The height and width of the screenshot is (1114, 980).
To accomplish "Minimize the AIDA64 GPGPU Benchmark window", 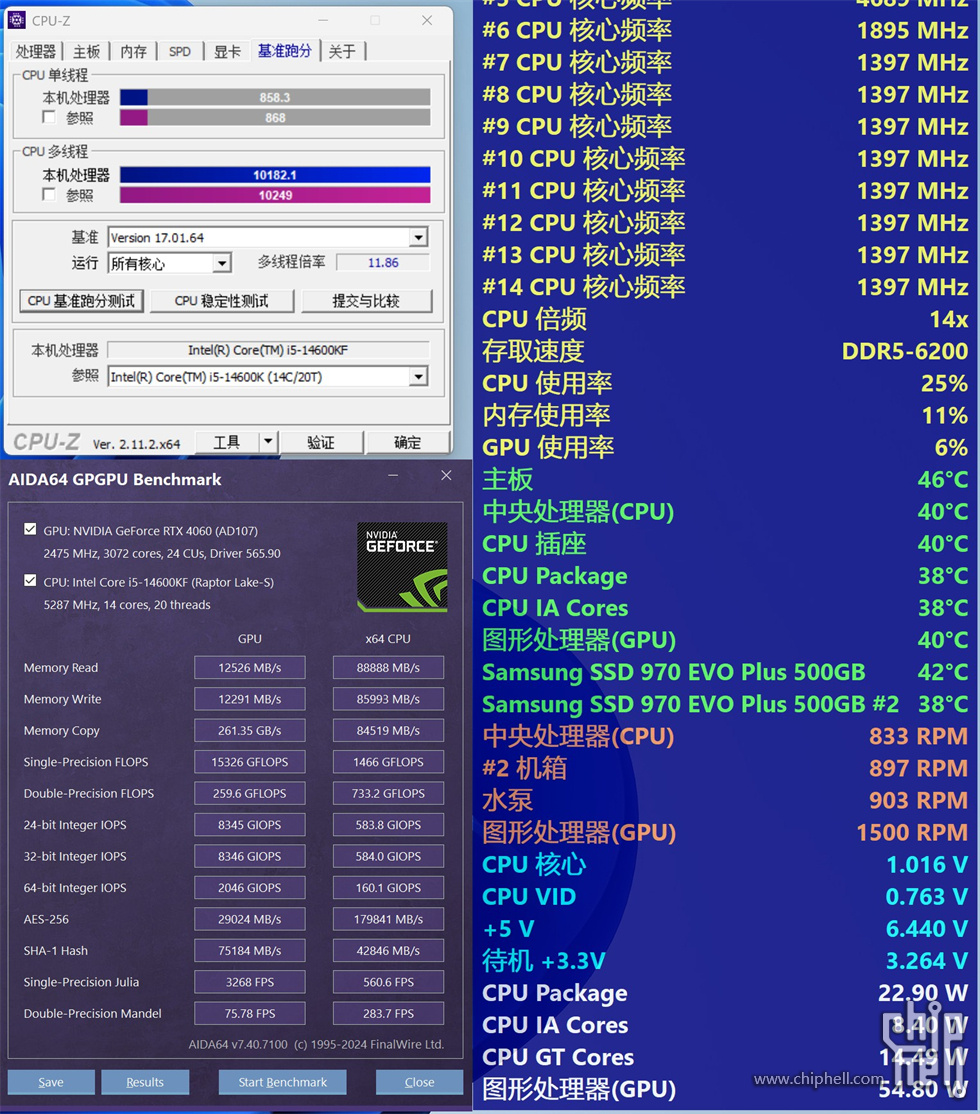I will pos(393,475).
